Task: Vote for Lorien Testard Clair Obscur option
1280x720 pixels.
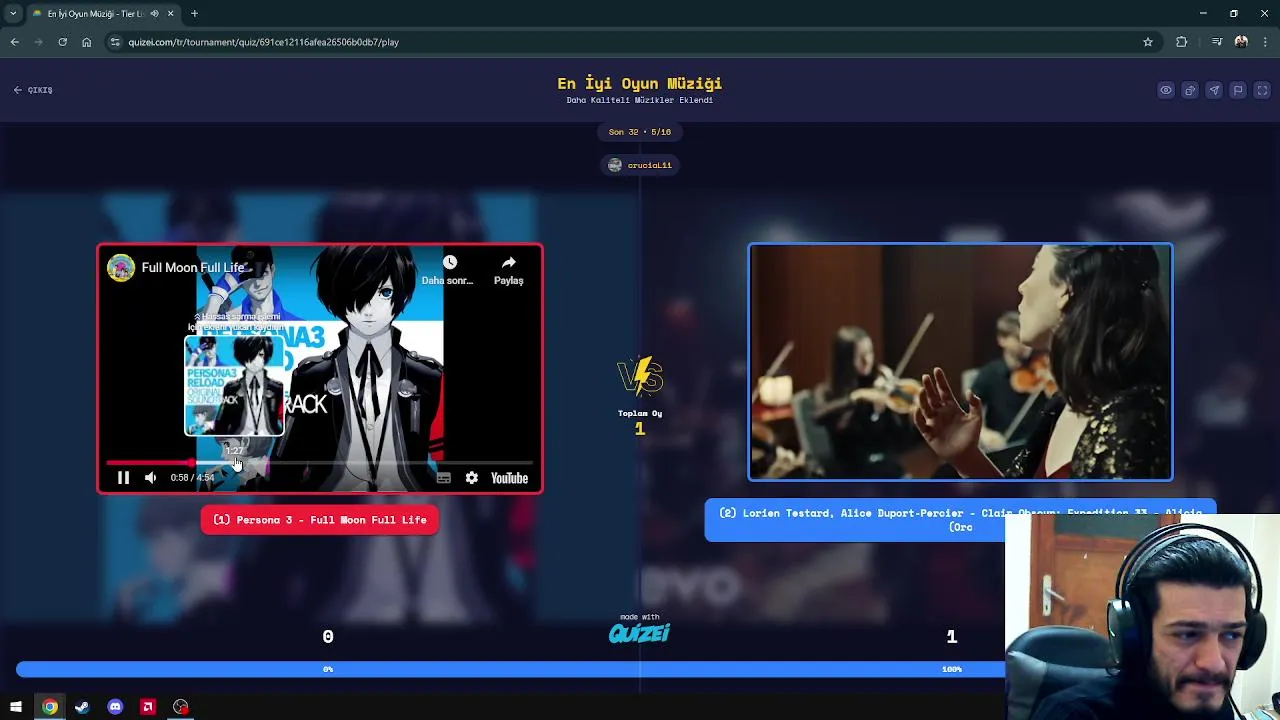Action: [x=960, y=520]
